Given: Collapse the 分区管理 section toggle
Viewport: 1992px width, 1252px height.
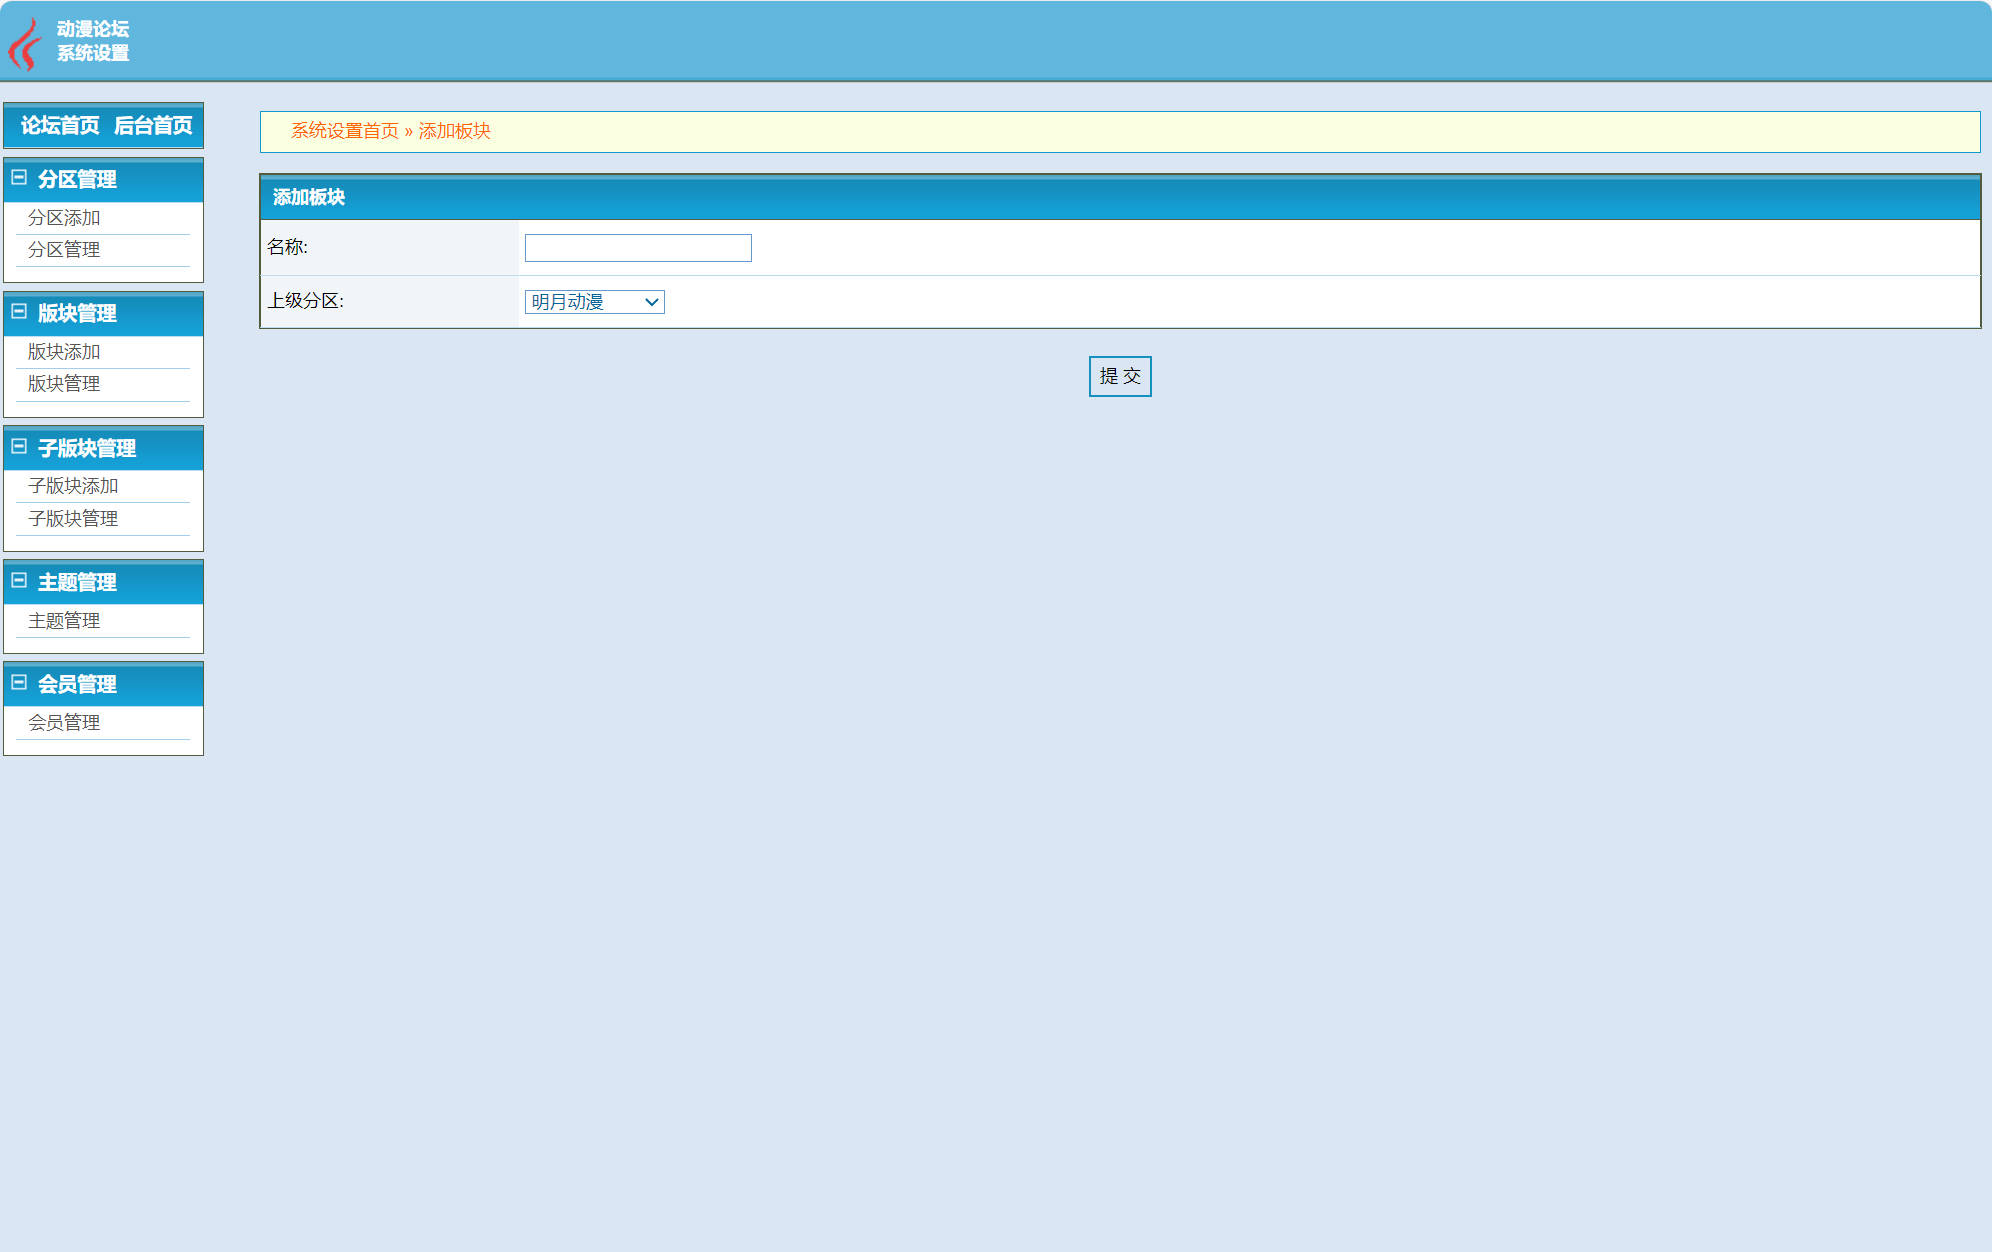Looking at the screenshot, I should 19,178.
